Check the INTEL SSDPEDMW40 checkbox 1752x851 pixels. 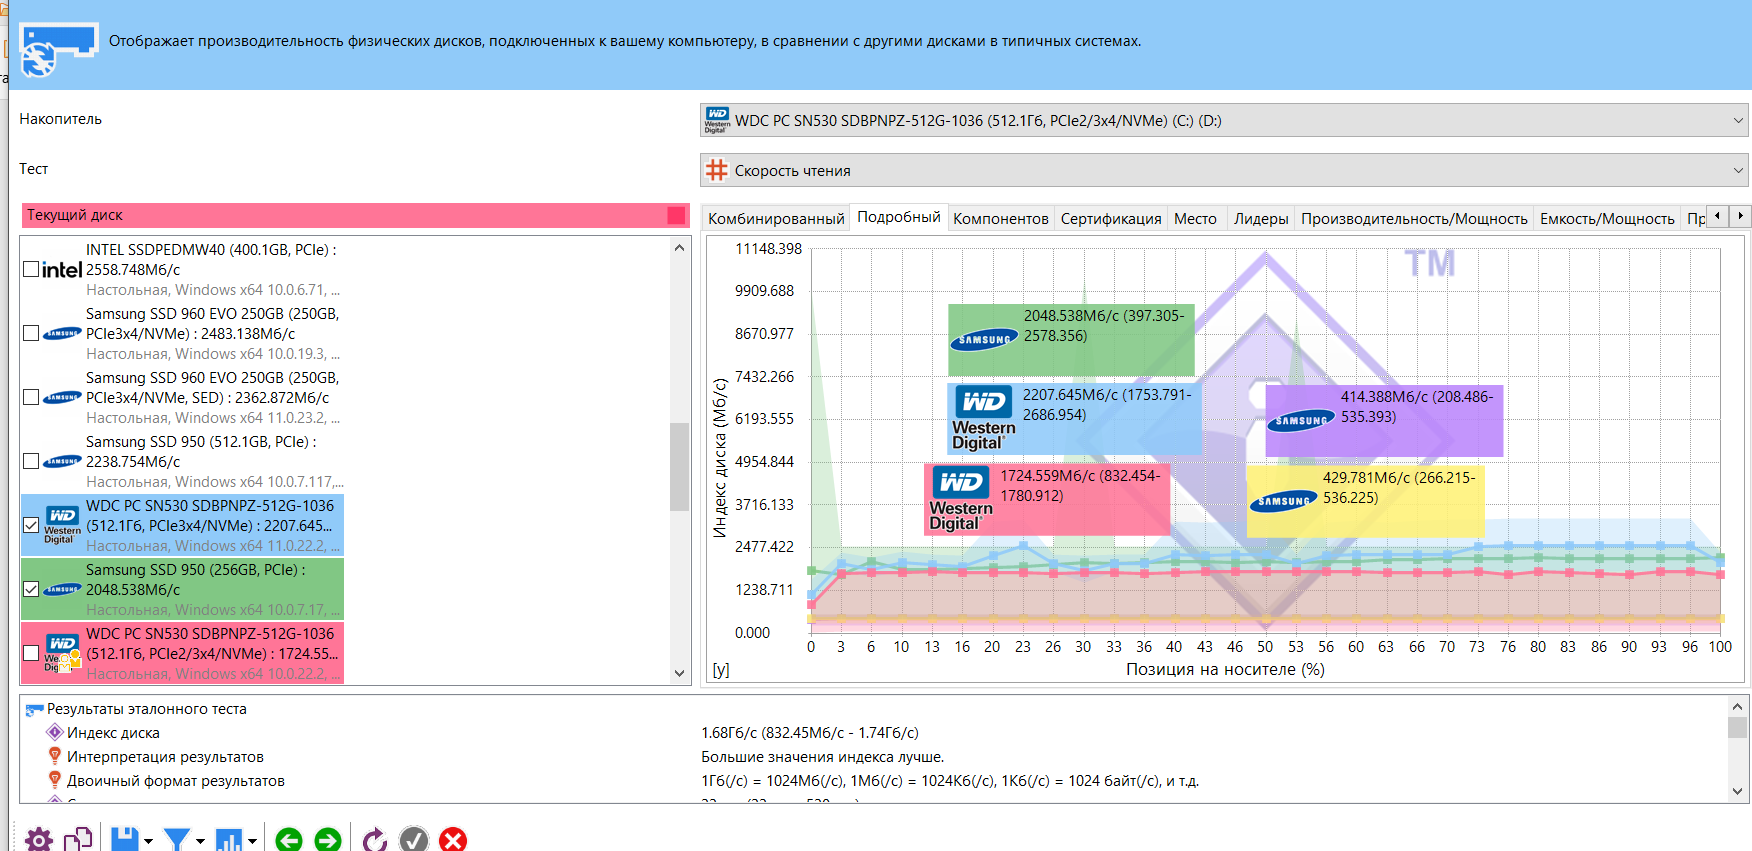pos(31,269)
